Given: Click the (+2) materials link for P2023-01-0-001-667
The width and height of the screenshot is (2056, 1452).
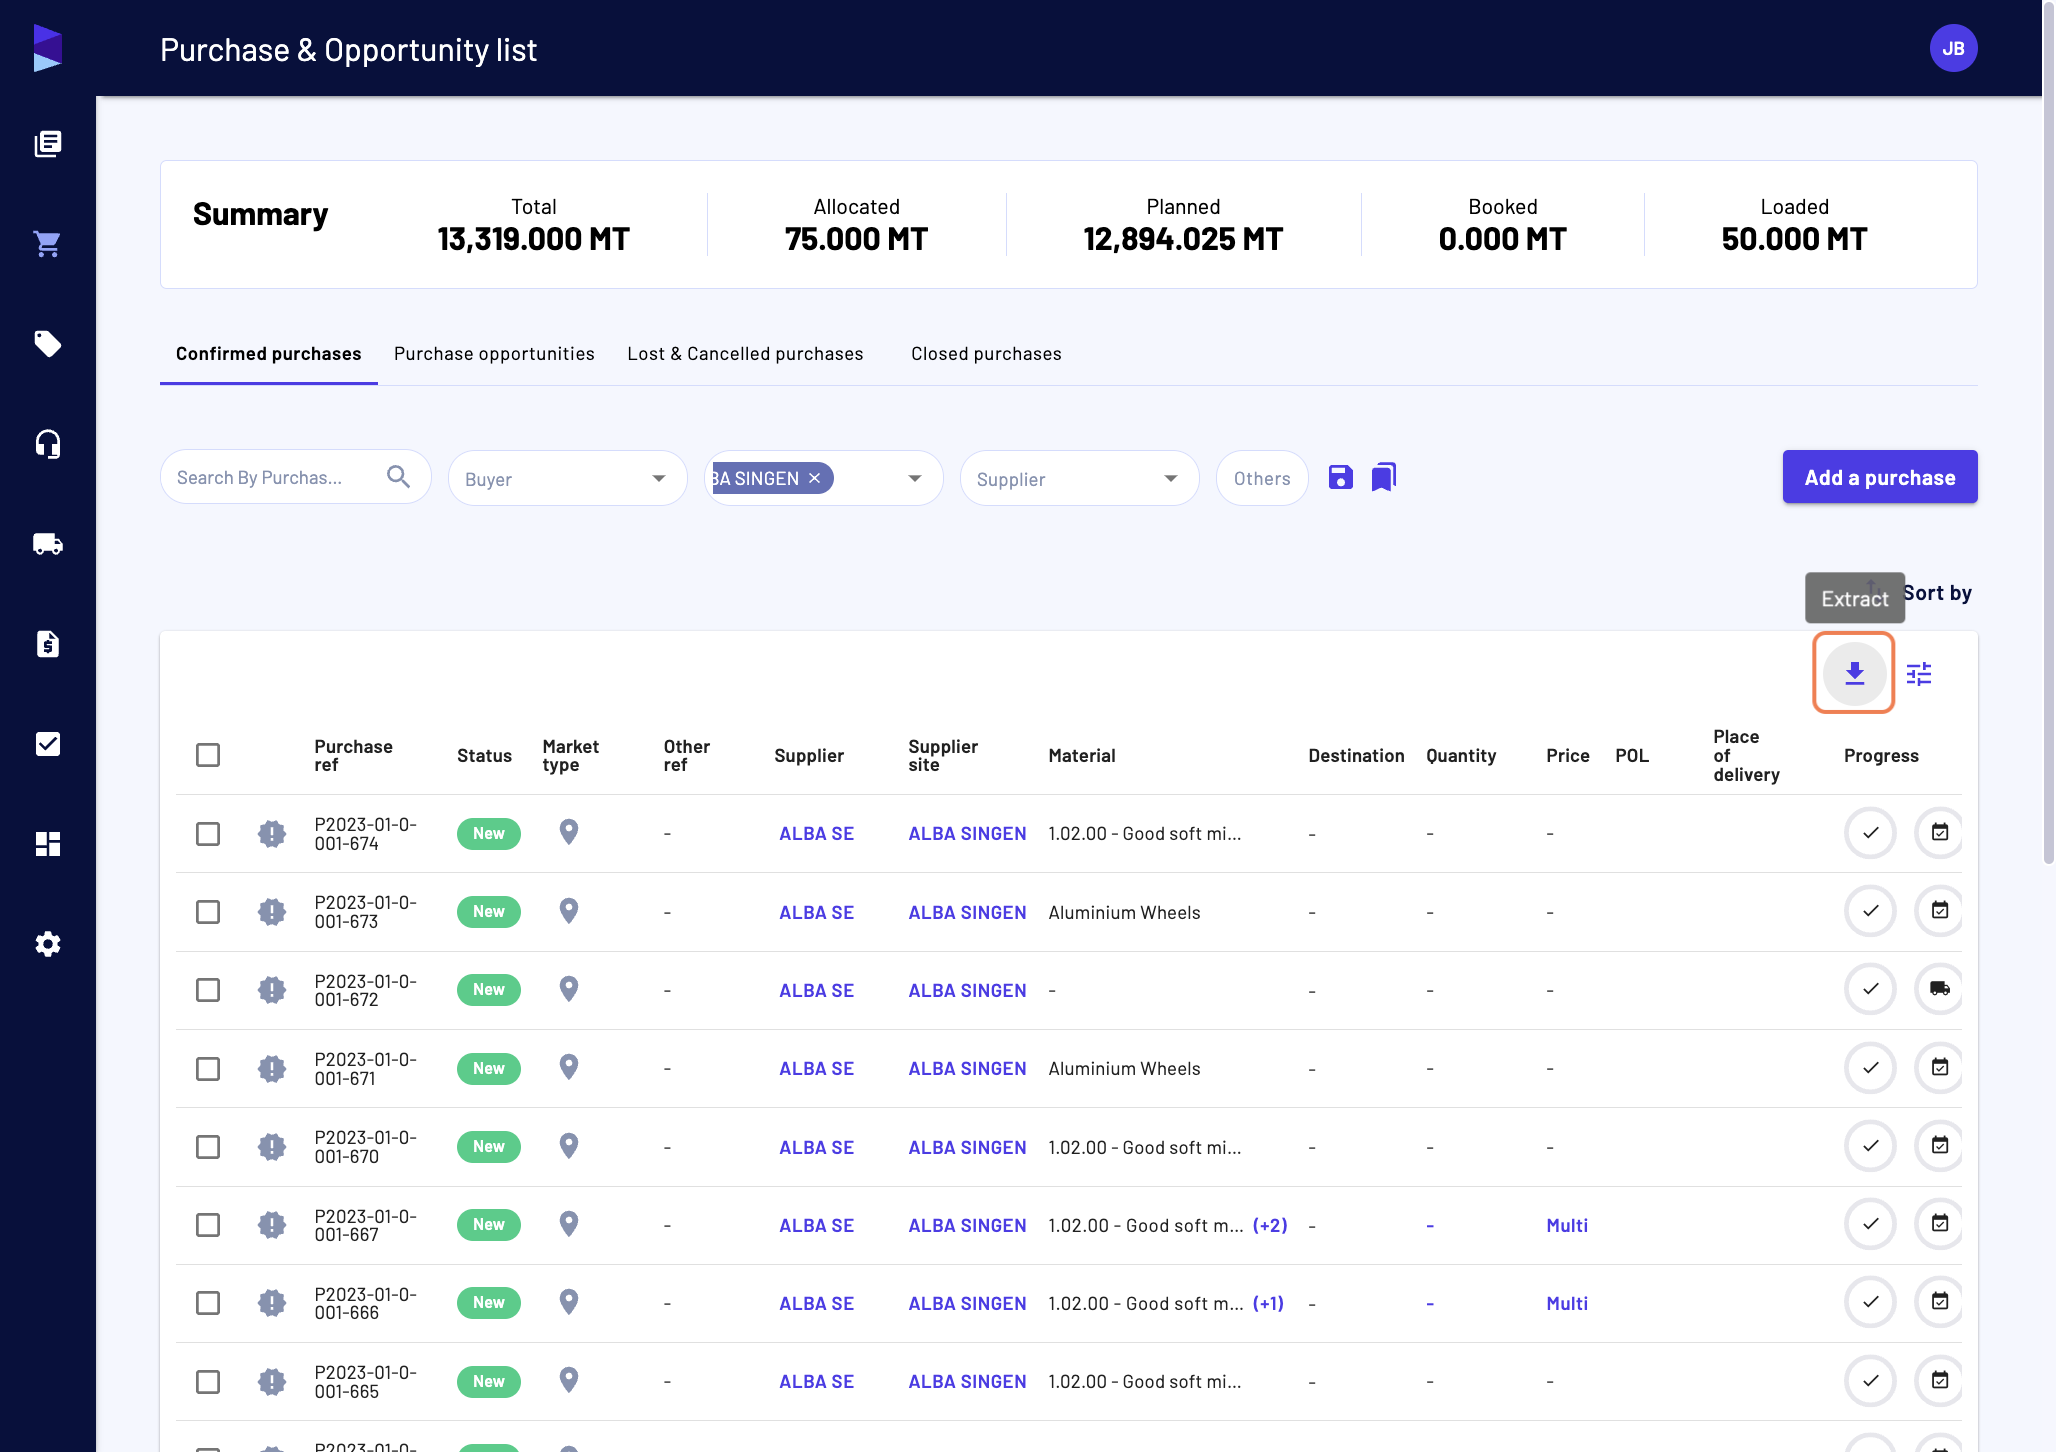Looking at the screenshot, I should [1270, 1226].
